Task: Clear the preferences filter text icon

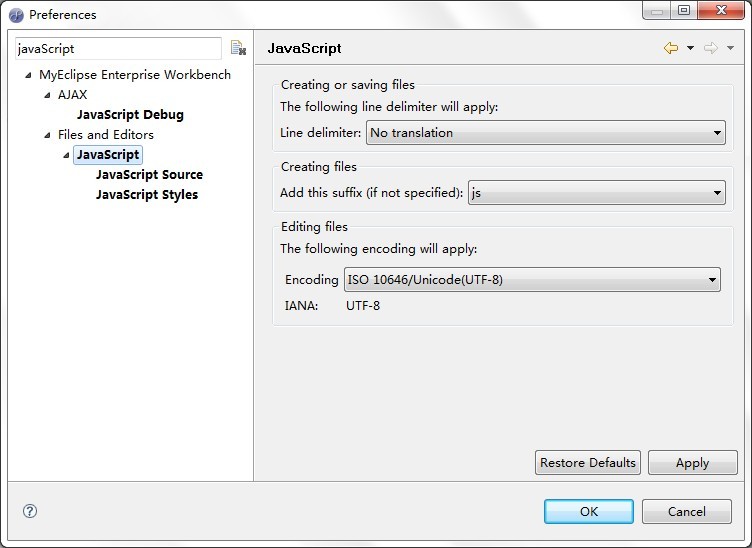Action: point(238,48)
